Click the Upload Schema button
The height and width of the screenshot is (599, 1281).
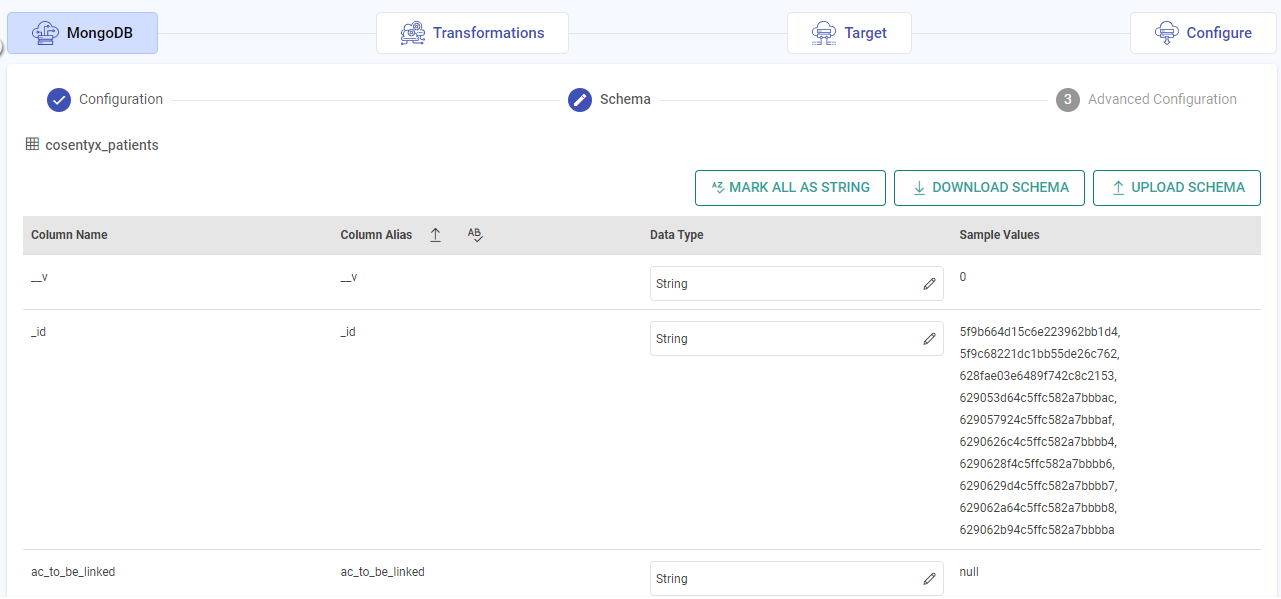[x=1176, y=188]
